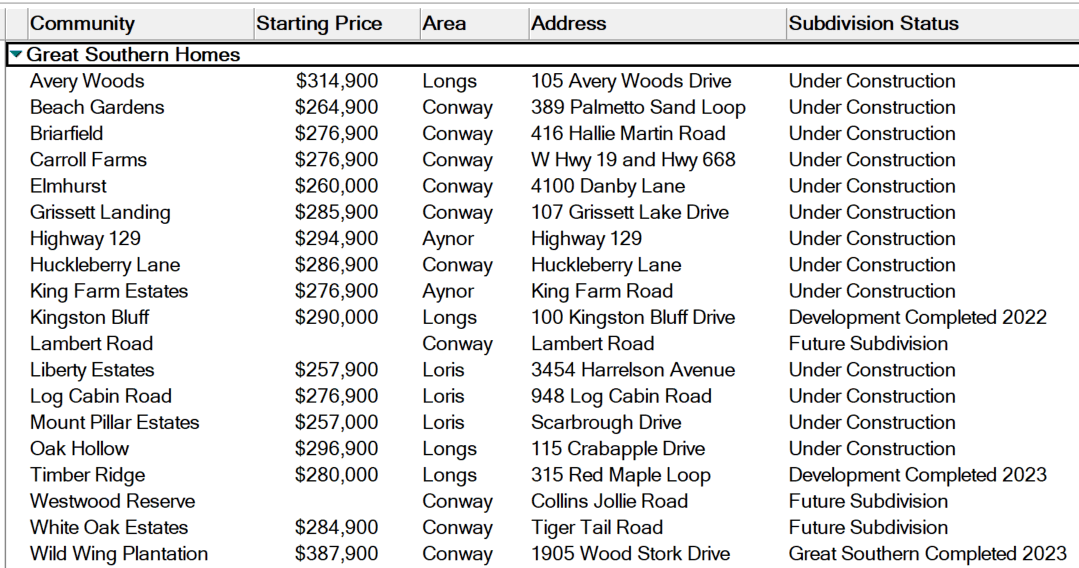Select the Avery Woods community row
This screenshot has width=1079, height=568.
(87, 81)
